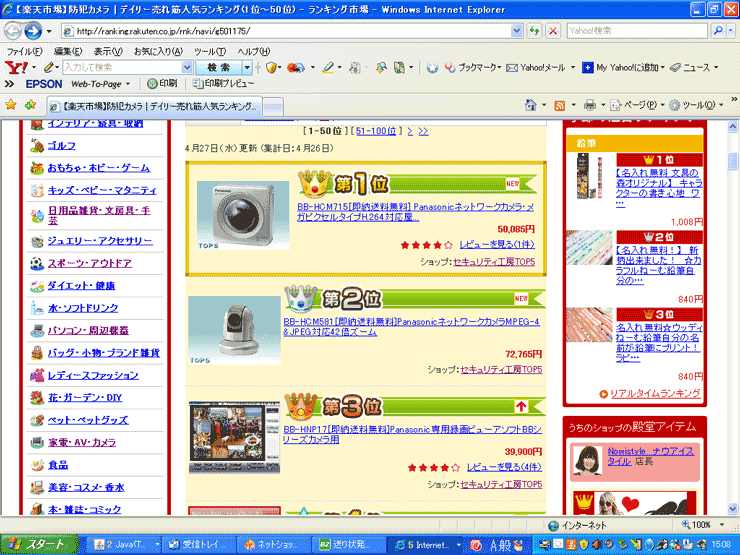Open the BB-HCM581 Panasonic camera product link
The image size is (740, 555).
pos(411,327)
